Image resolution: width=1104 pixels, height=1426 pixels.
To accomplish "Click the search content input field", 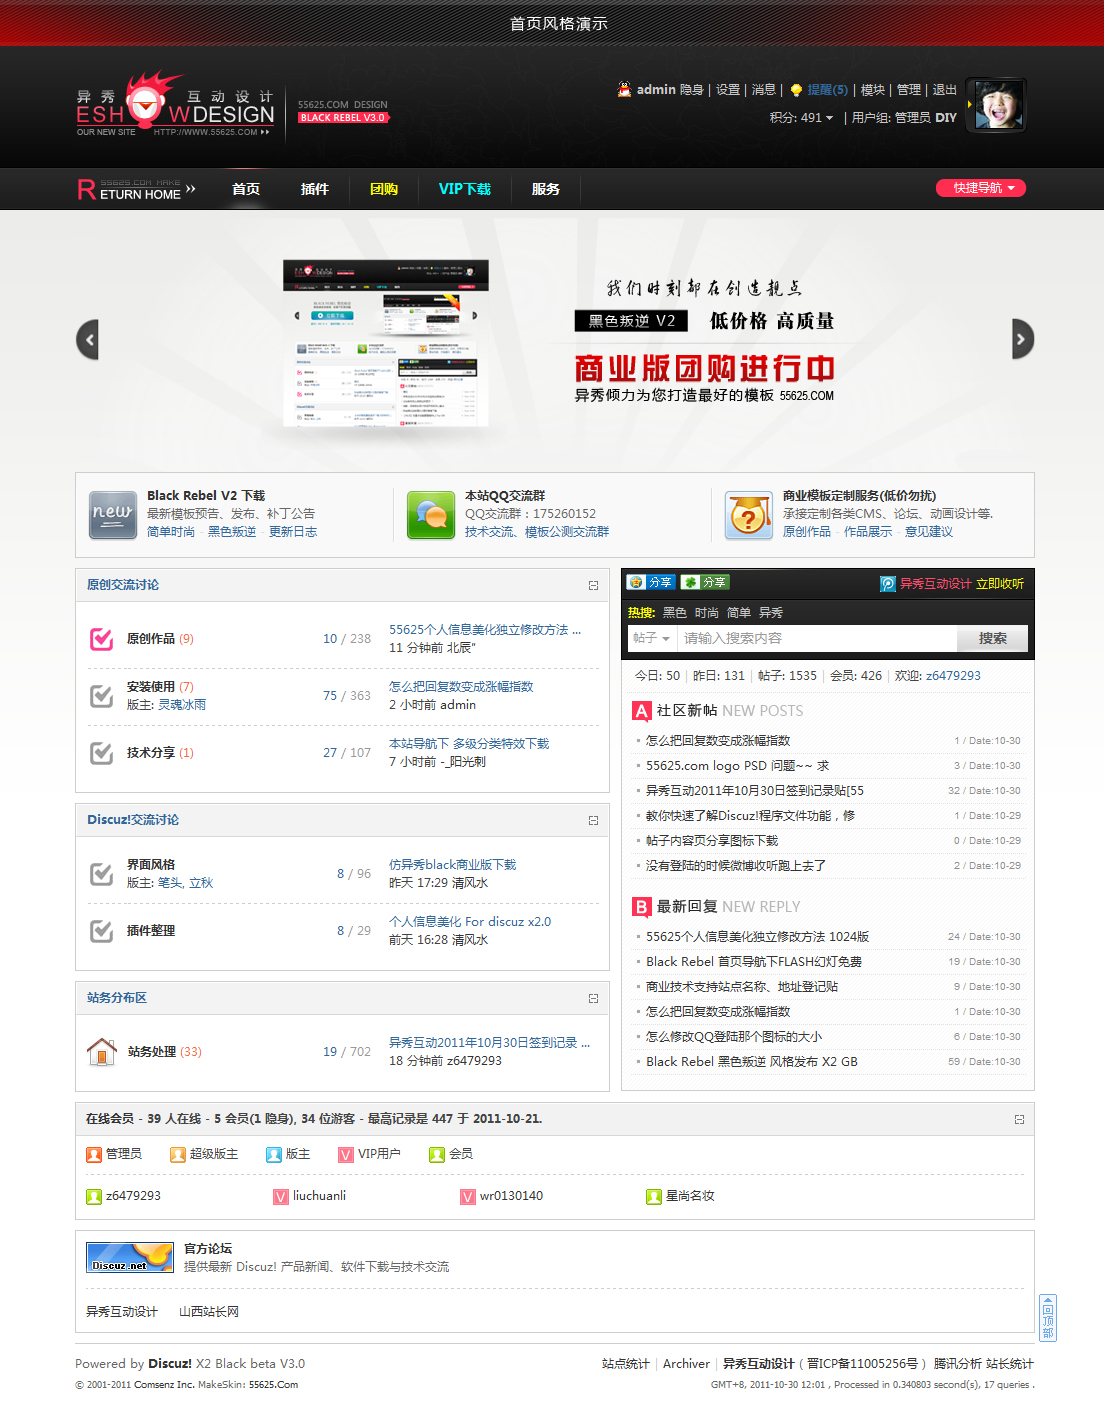I will click(817, 638).
